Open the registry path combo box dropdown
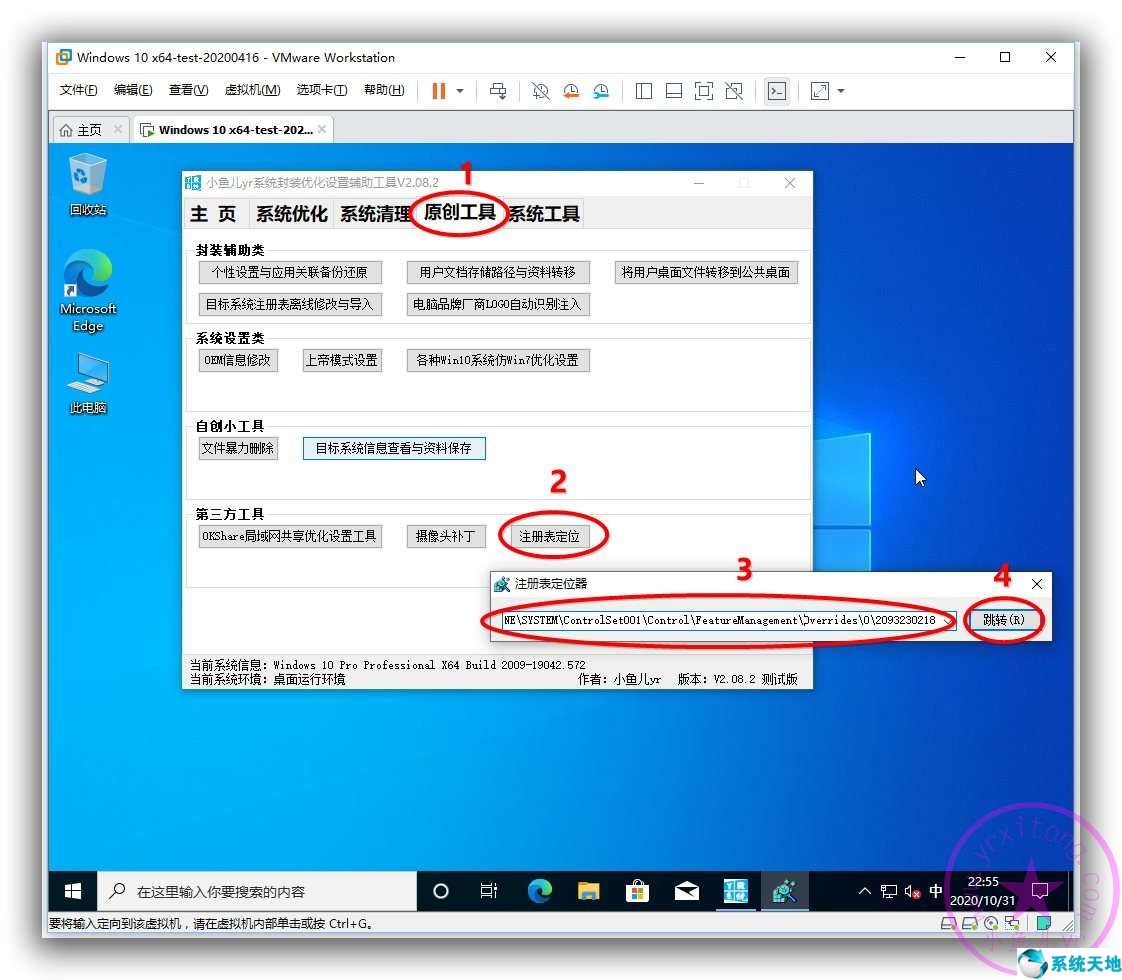This screenshot has height=980, width=1122. tap(947, 619)
